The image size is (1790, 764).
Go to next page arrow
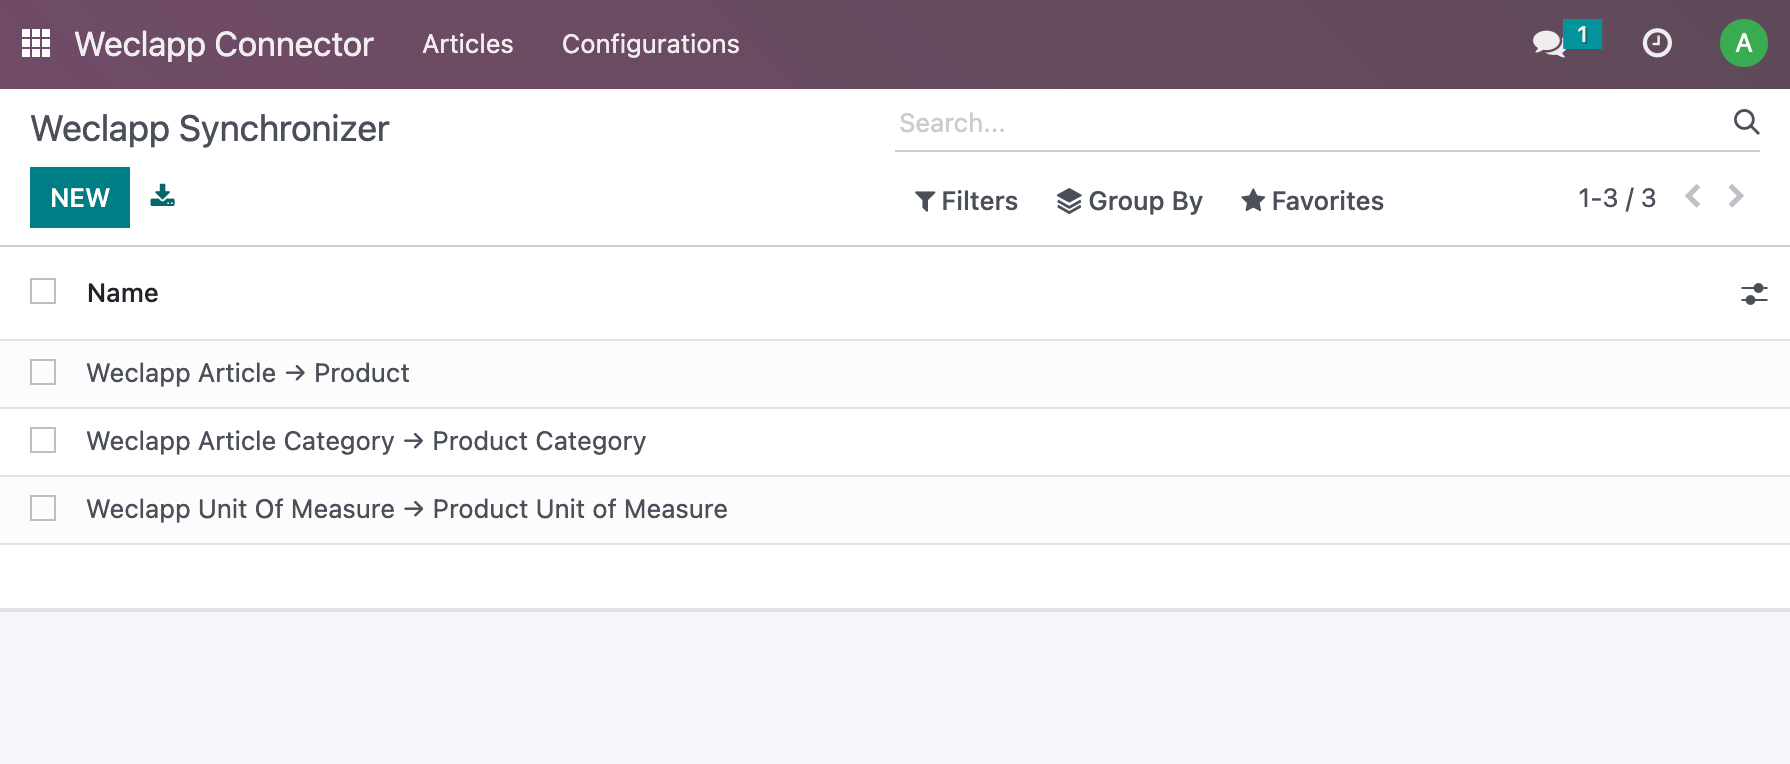pyautogui.click(x=1736, y=197)
